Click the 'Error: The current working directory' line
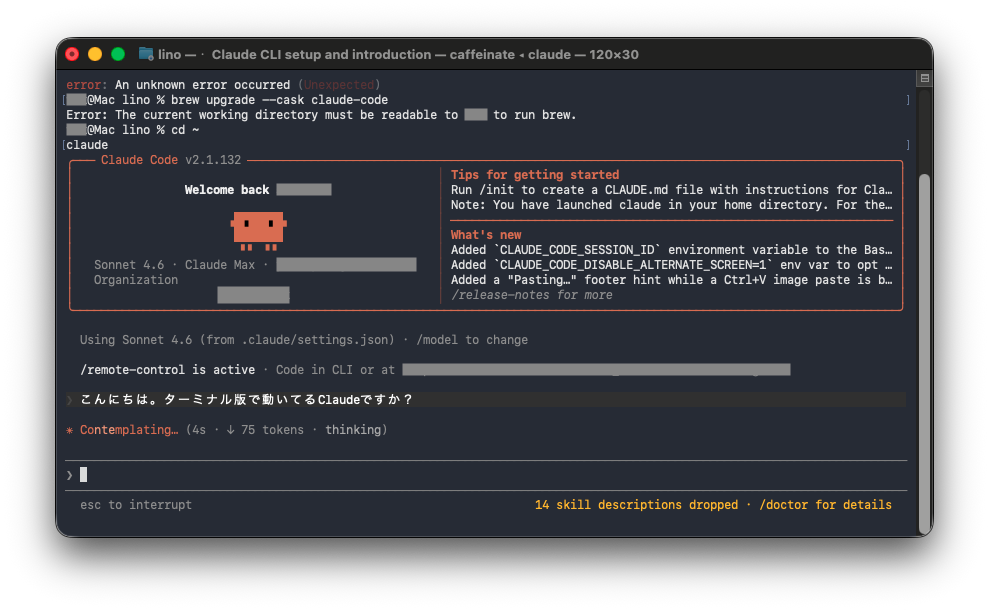This screenshot has width=989, height=611. click(321, 115)
